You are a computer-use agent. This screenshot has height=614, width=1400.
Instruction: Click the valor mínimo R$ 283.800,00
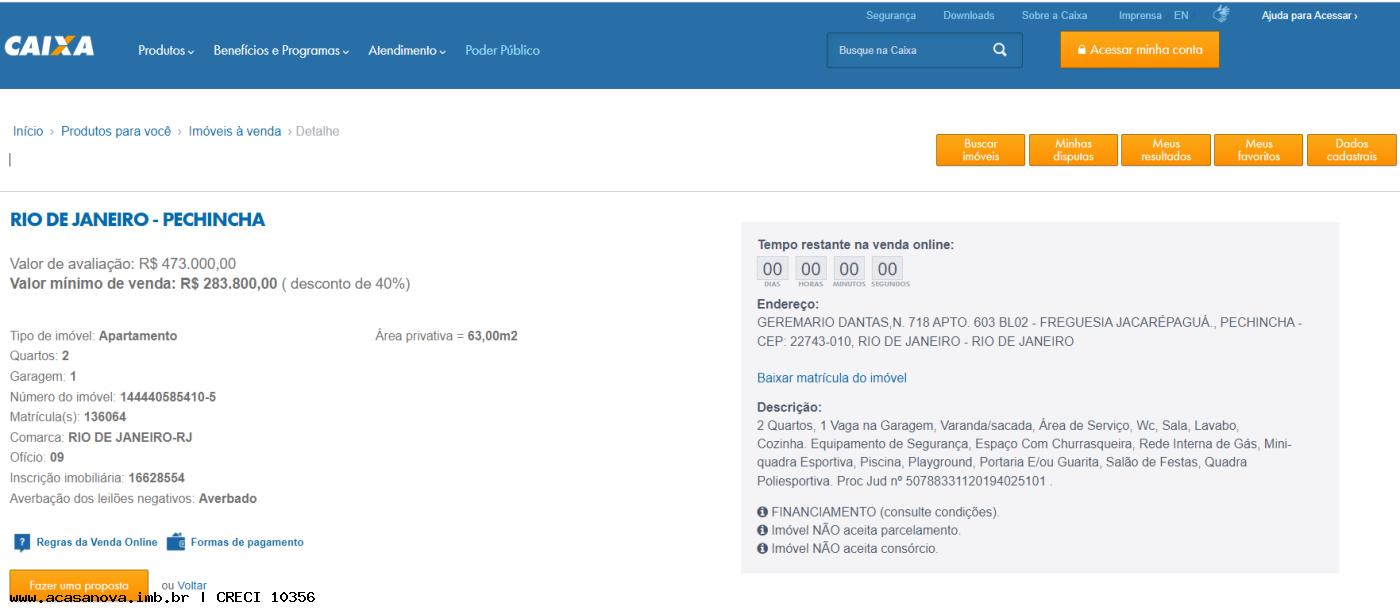pyautogui.click(x=229, y=284)
